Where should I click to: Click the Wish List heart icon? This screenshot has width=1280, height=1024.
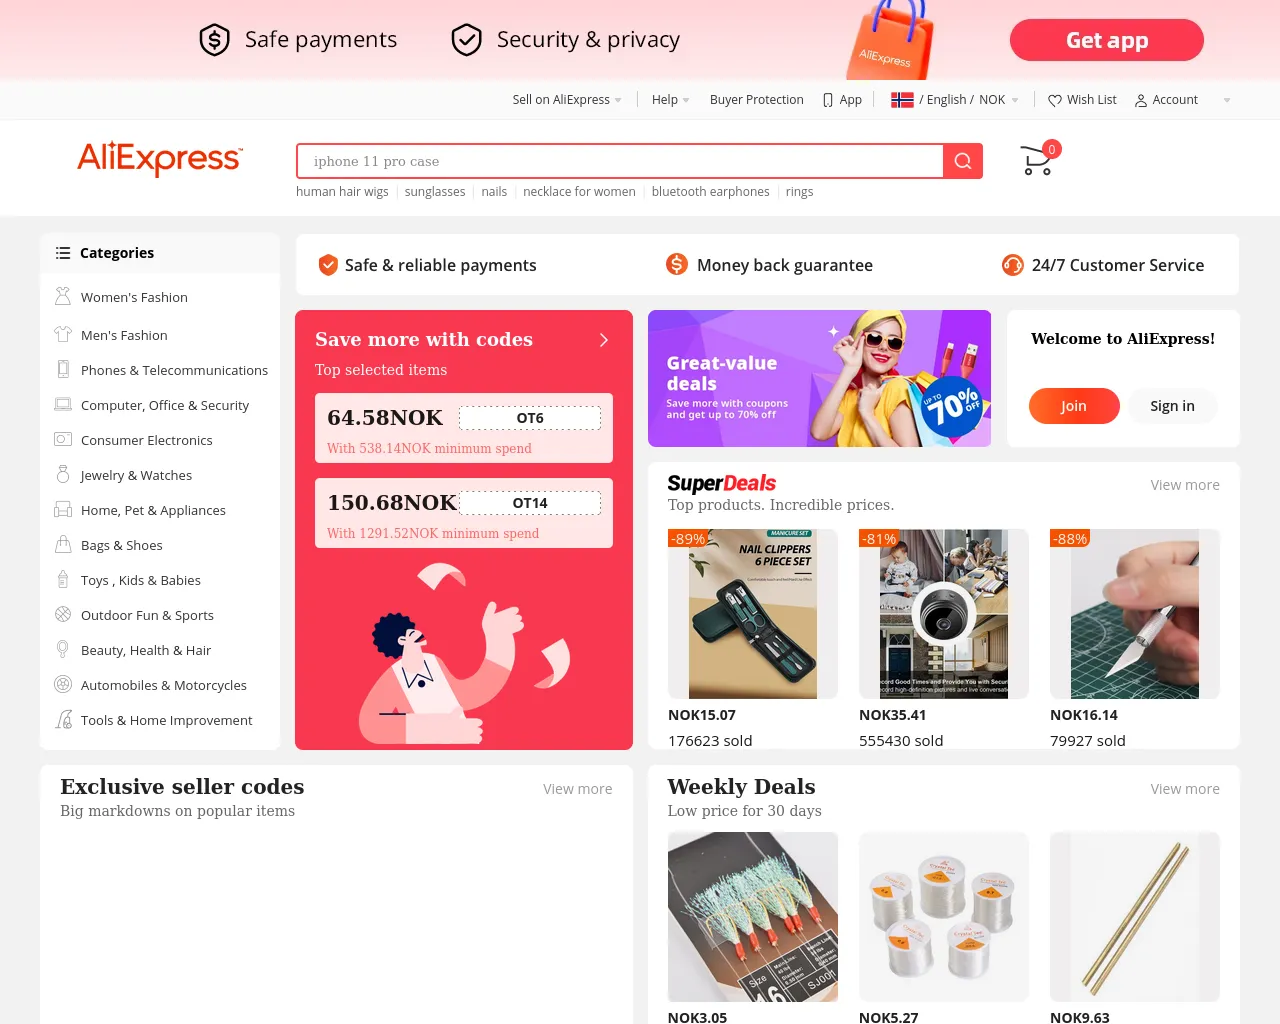click(x=1055, y=100)
